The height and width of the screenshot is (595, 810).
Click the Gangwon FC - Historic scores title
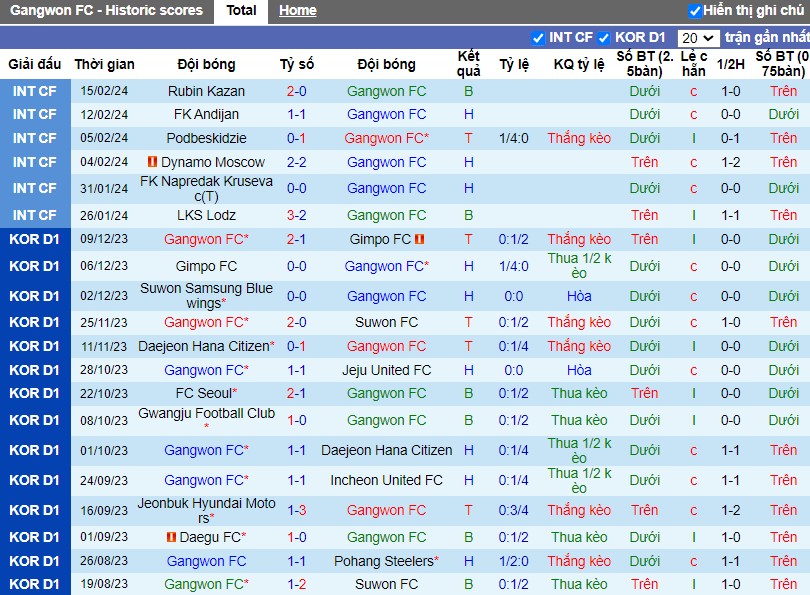click(106, 10)
